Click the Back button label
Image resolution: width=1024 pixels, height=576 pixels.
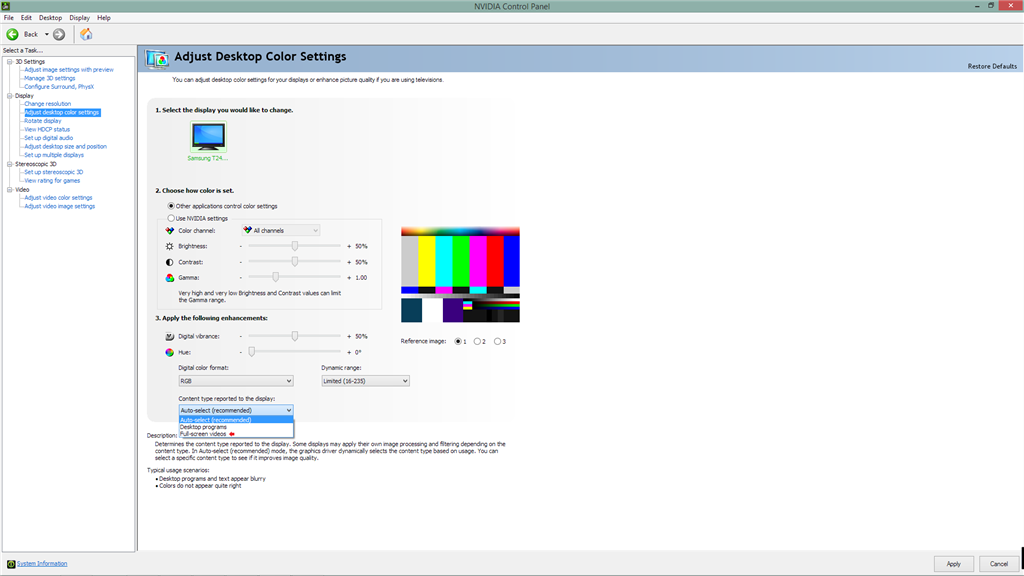[31, 34]
